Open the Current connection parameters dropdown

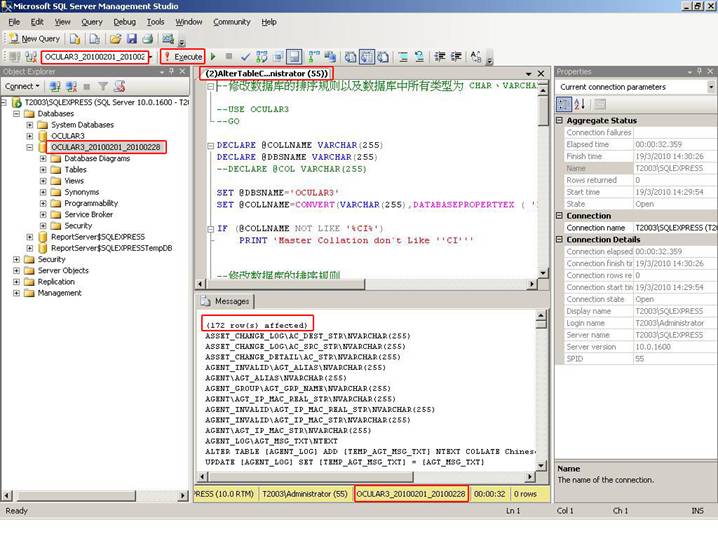[x=711, y=87]
